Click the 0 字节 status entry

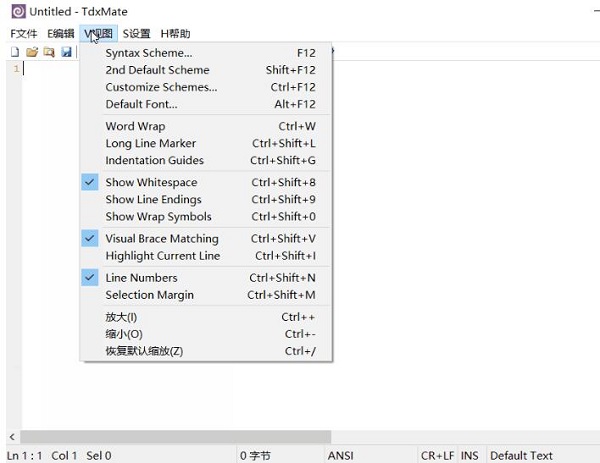coord(255,456)
